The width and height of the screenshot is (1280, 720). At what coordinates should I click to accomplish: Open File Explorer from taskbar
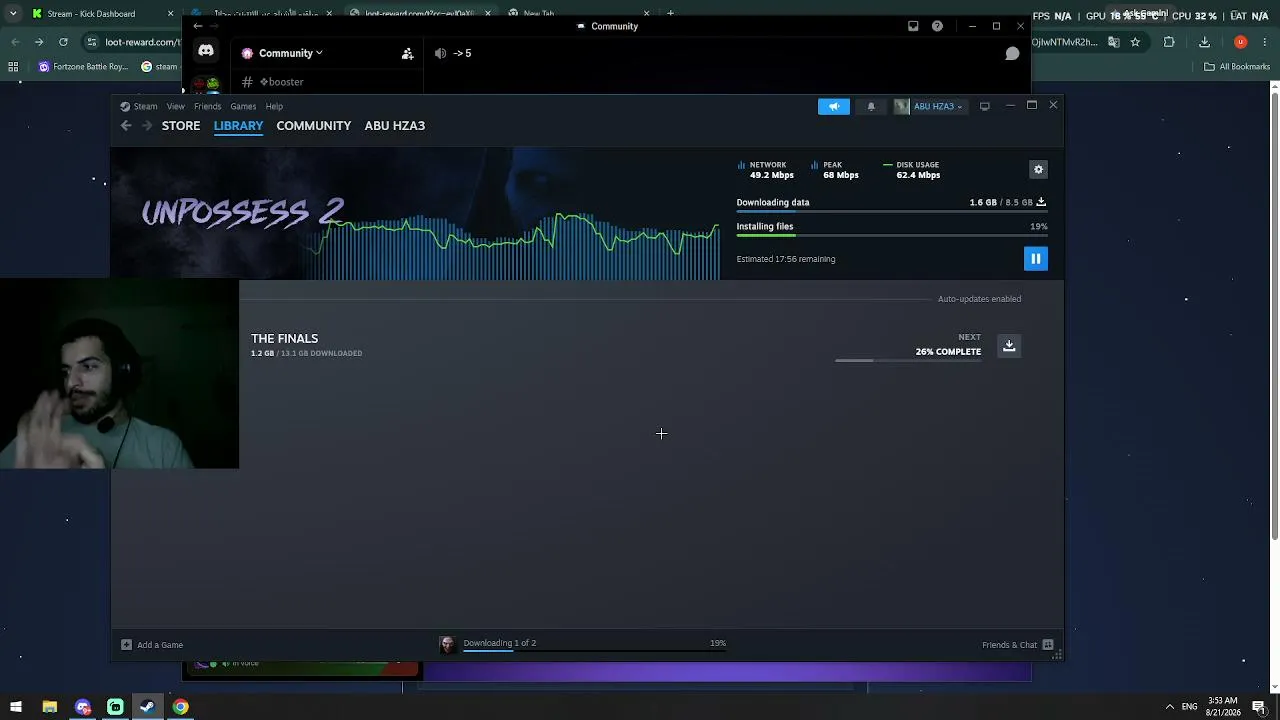(x=49, y=707)
